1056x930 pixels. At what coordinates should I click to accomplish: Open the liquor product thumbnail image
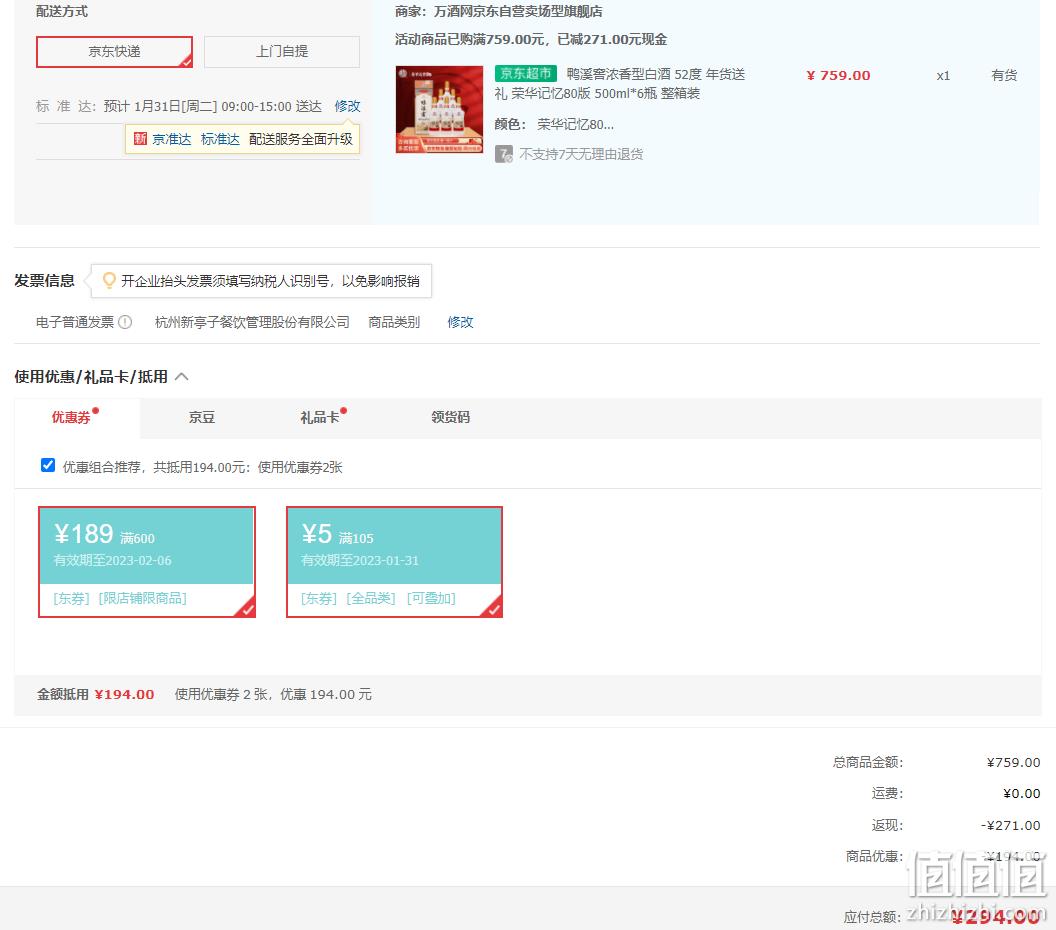439,110
